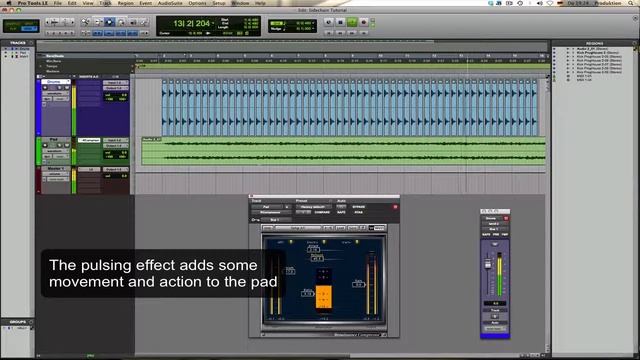This screenshot has height=360, width=640.
Task: Toggle BYPASS on the compressor plug-in
Action: click(358, 207)
